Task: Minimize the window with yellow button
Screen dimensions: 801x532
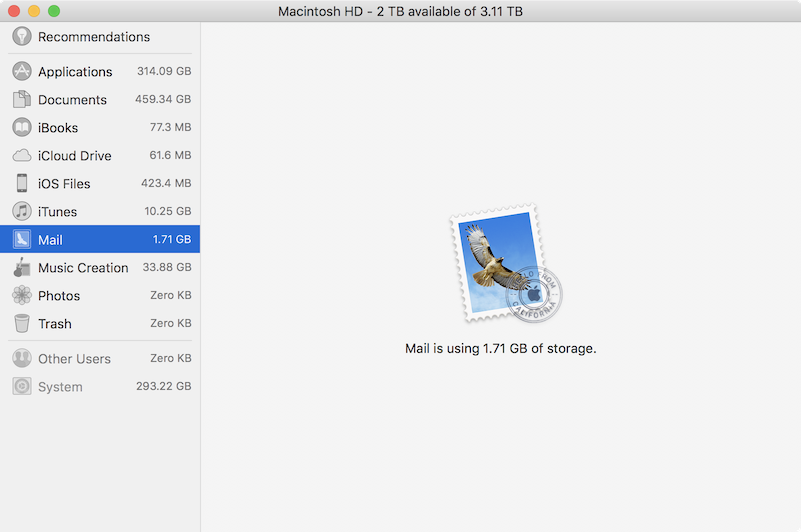Action: point(34,11)
